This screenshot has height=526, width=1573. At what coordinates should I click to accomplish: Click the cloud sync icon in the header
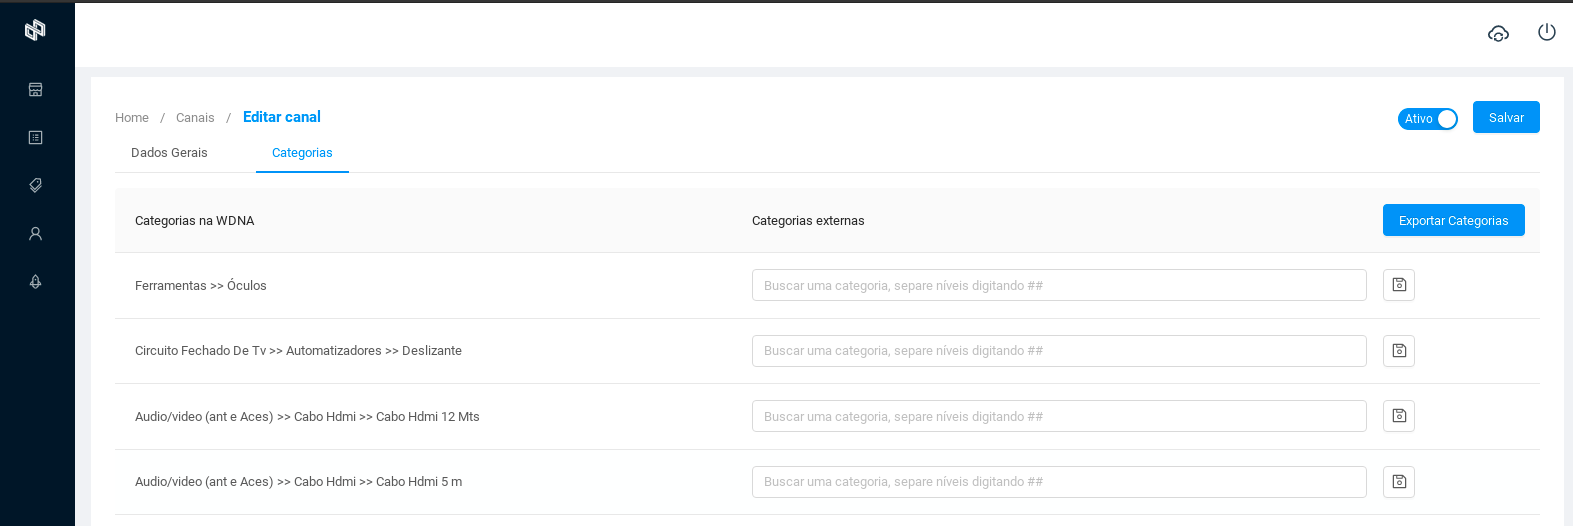pos(1498,33)
